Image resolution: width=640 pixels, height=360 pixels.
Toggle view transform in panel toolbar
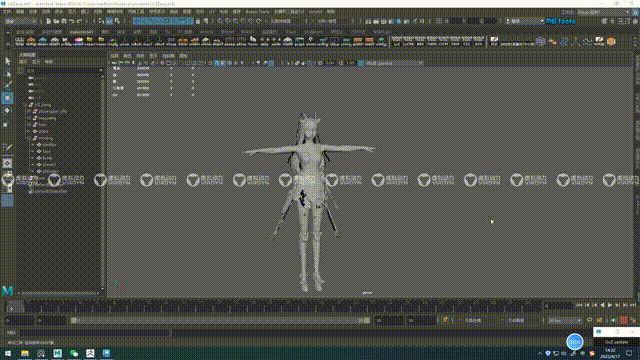click(x=361, y=63)
